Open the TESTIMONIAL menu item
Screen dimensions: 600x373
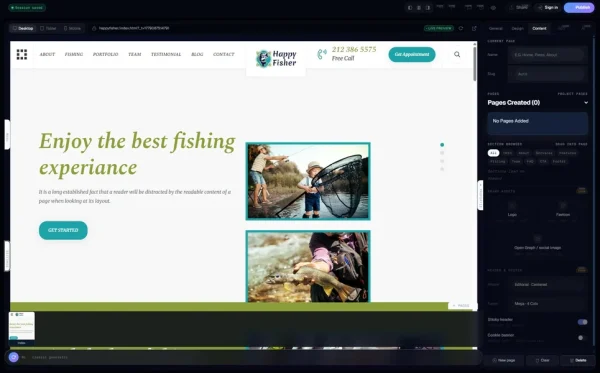(166, 54)
